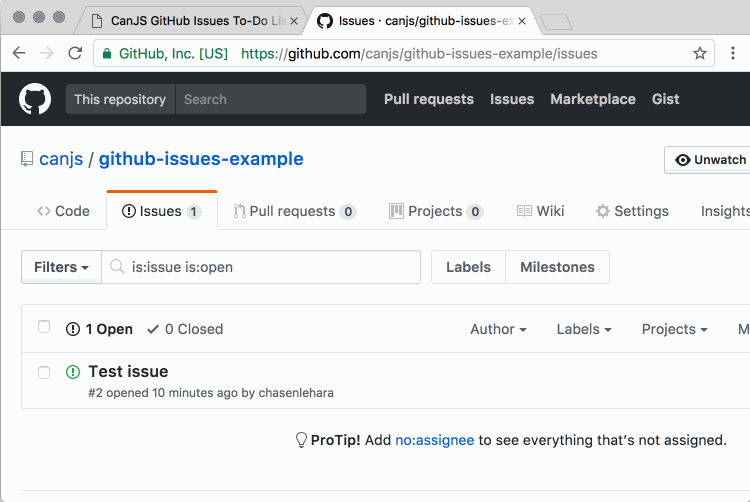Click the browser forward arrow
Viewport: 750px width, 502px height.
coord(47,53)
